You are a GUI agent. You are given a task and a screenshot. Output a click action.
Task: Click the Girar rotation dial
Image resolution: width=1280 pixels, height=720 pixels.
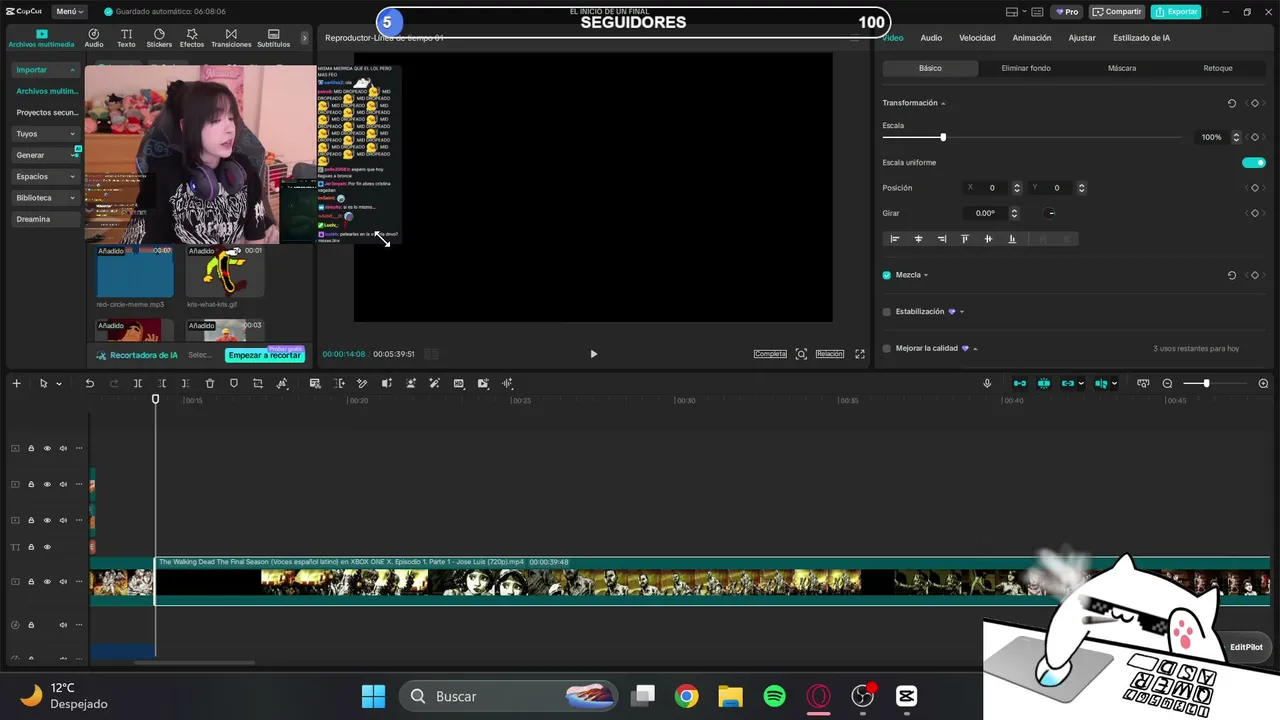point(1050,213)
